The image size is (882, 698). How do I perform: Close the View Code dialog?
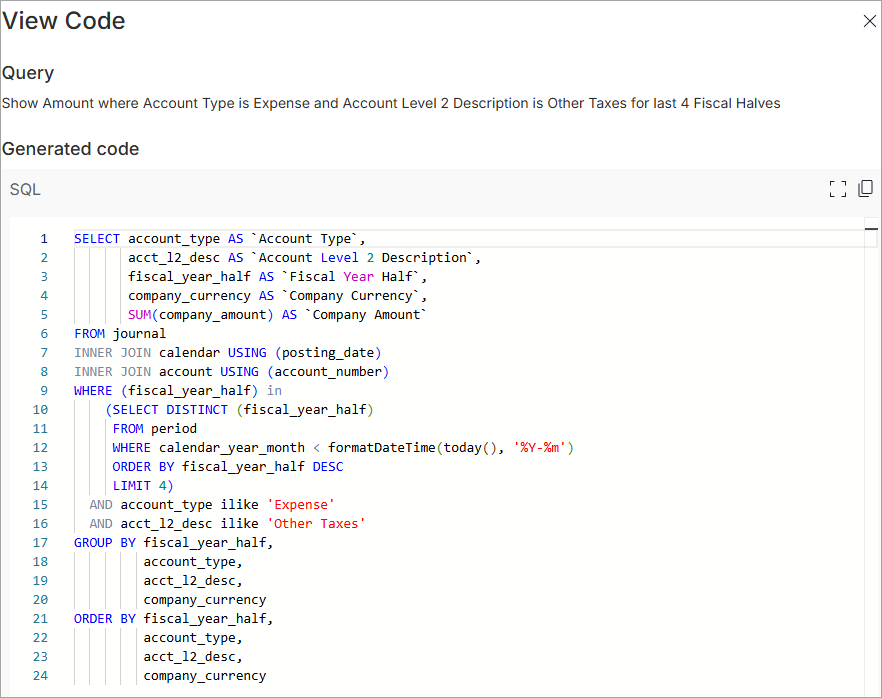click(869, 20)
